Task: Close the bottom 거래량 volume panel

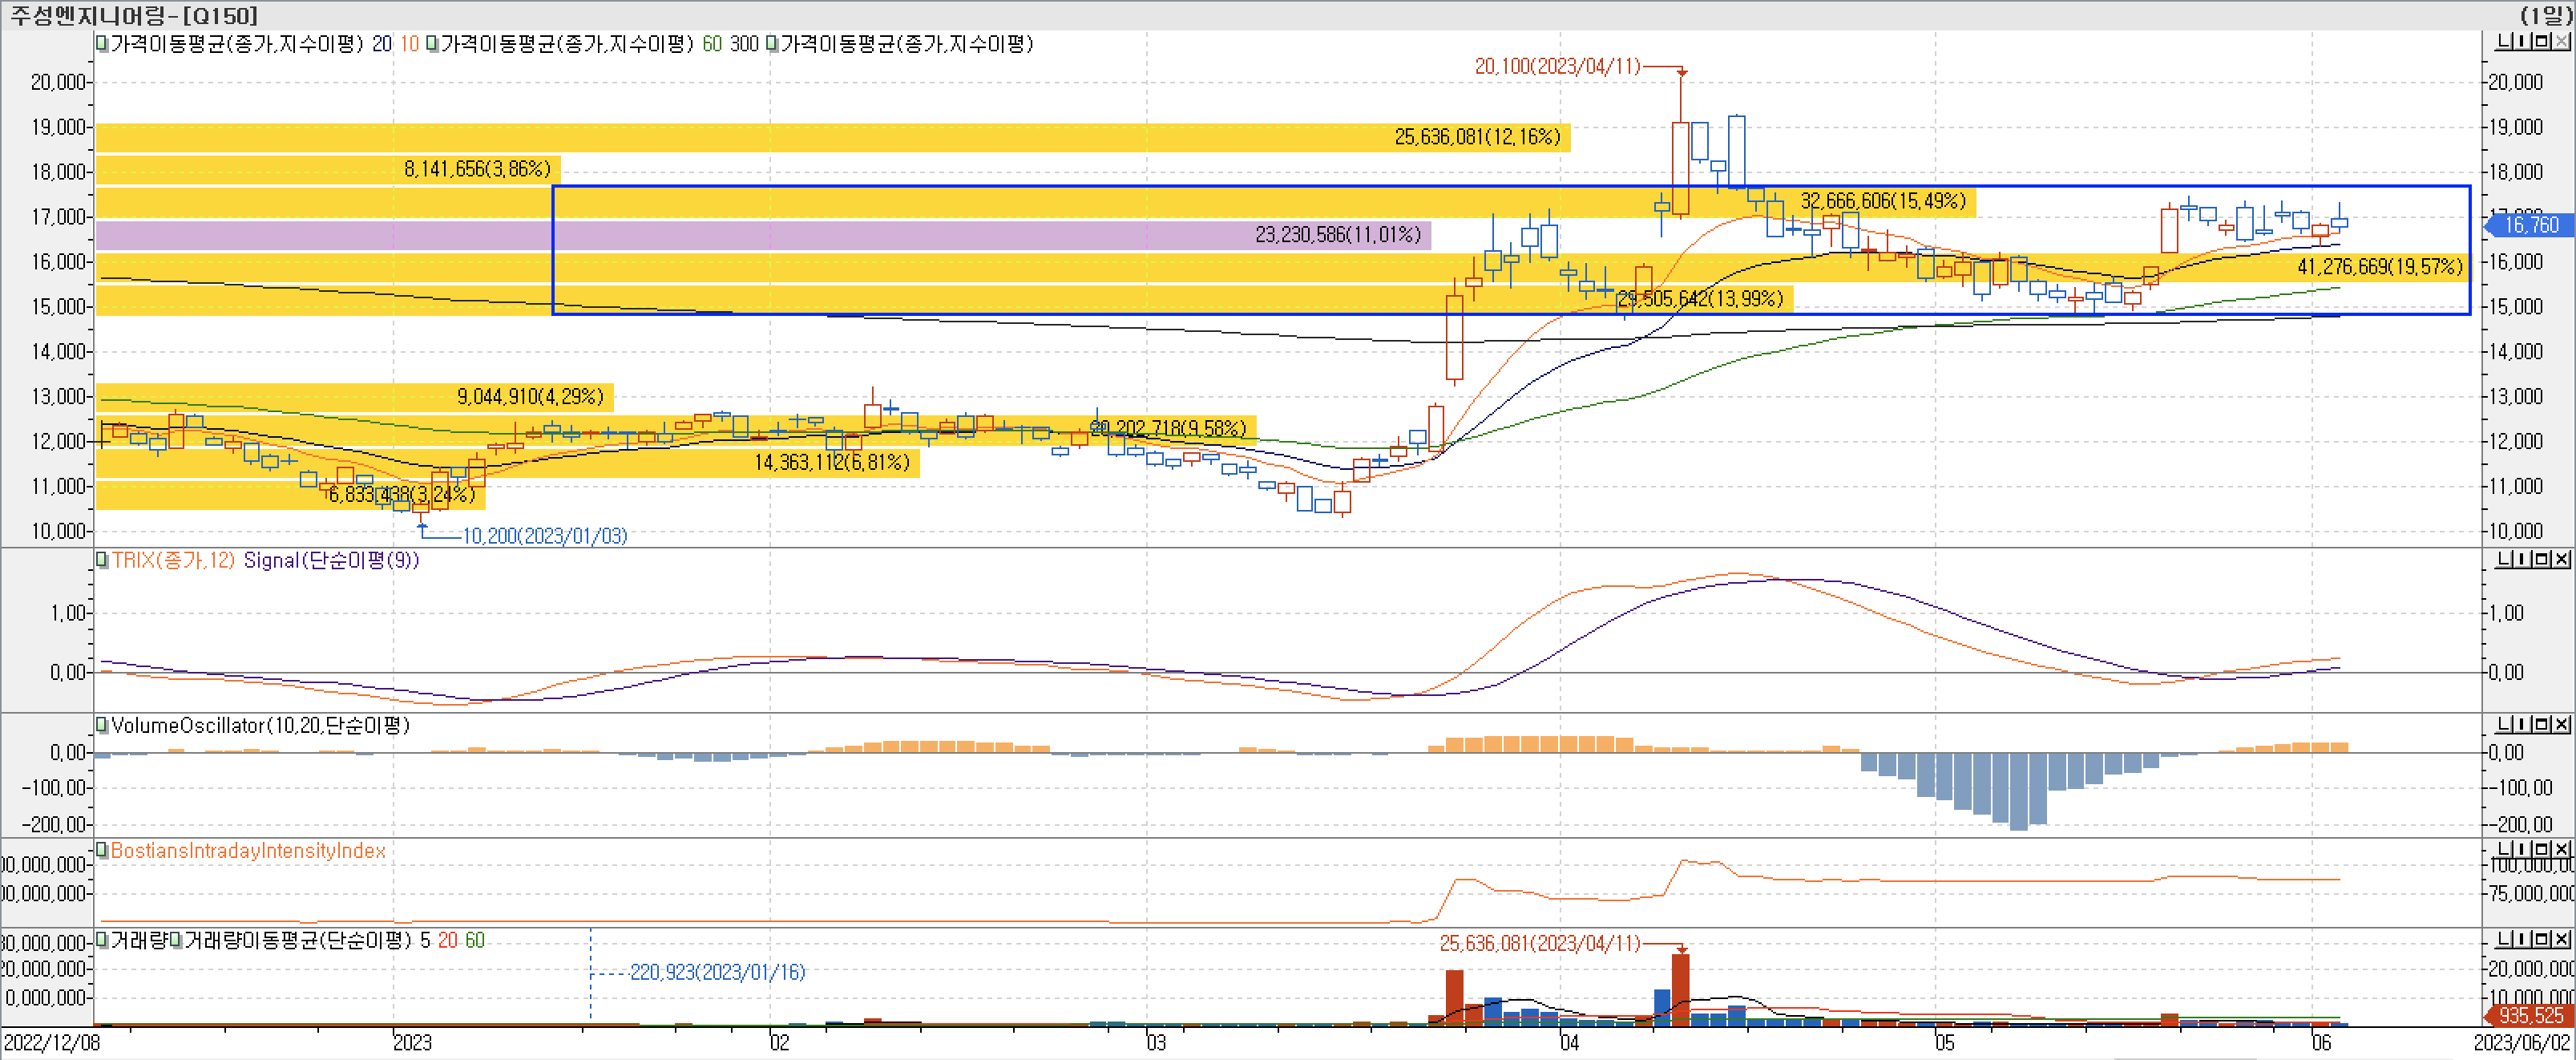Action: (2563, 939)
